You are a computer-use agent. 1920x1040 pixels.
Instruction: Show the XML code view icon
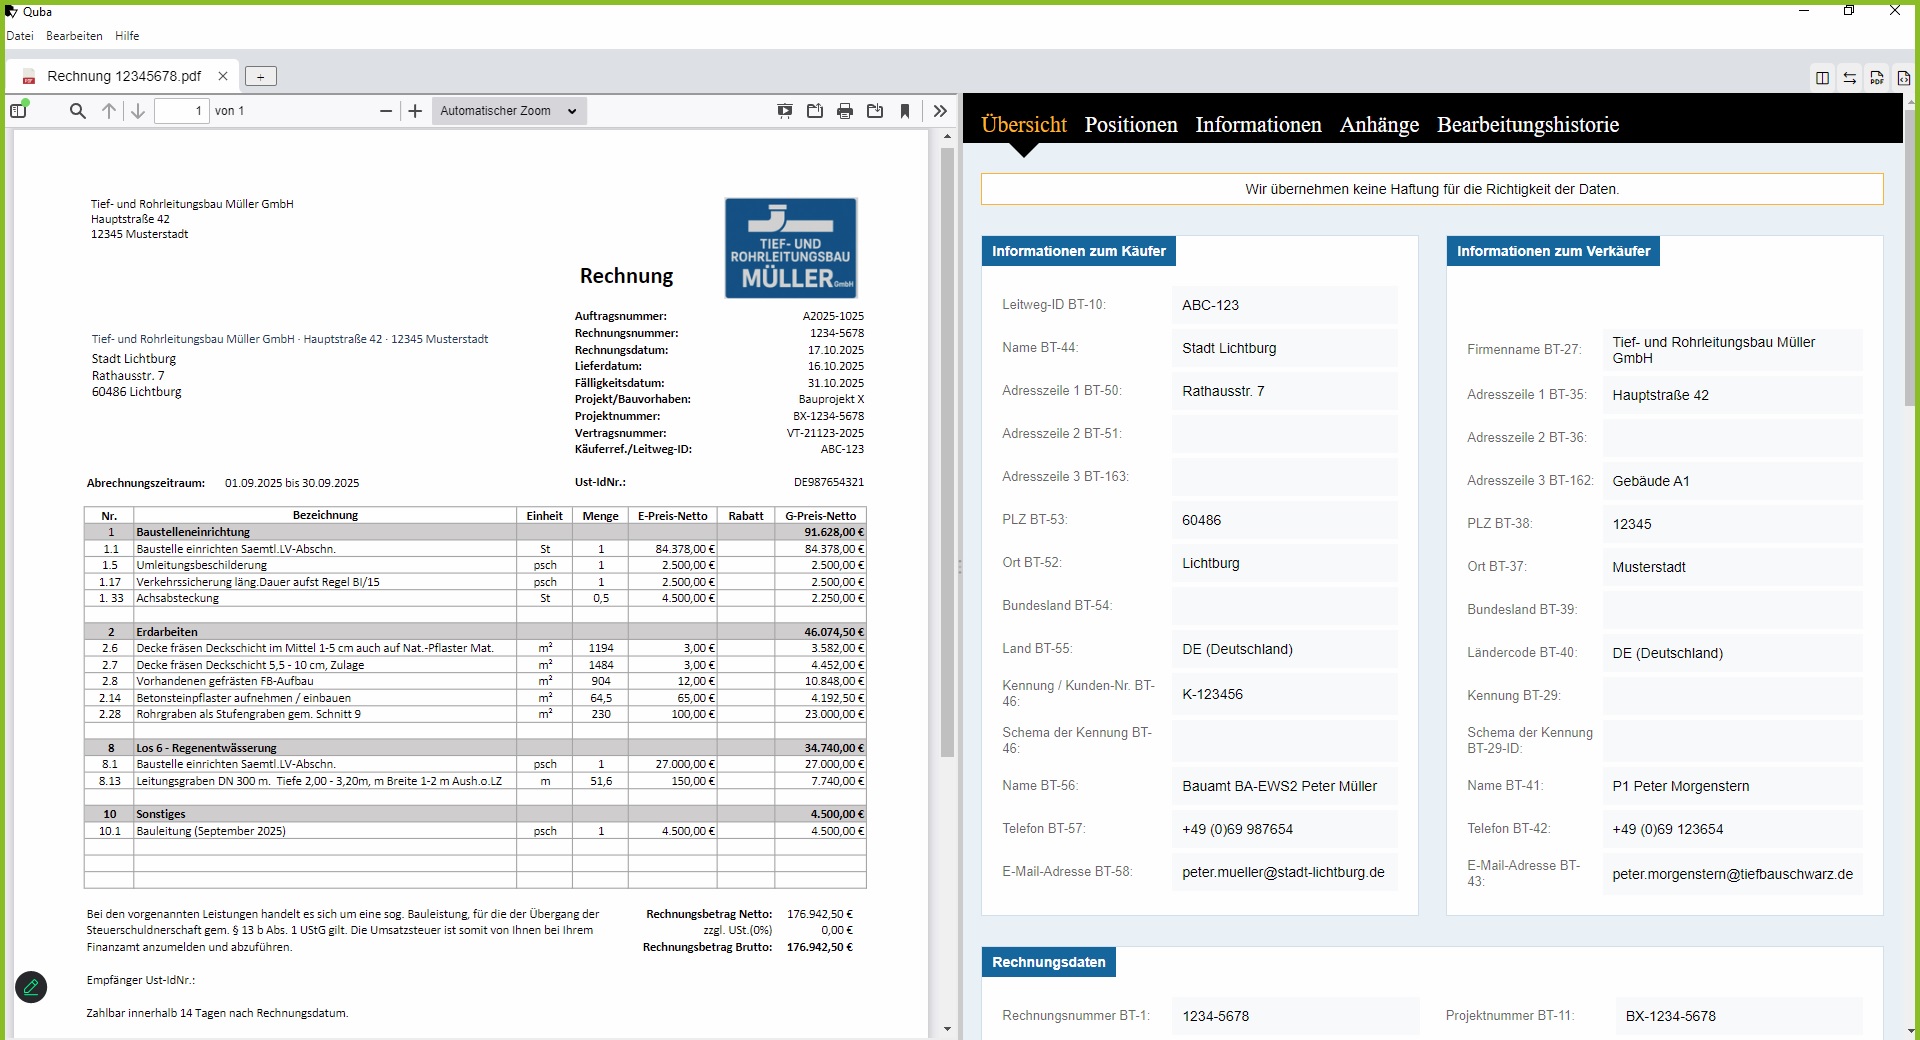[x=1903, y=78]
